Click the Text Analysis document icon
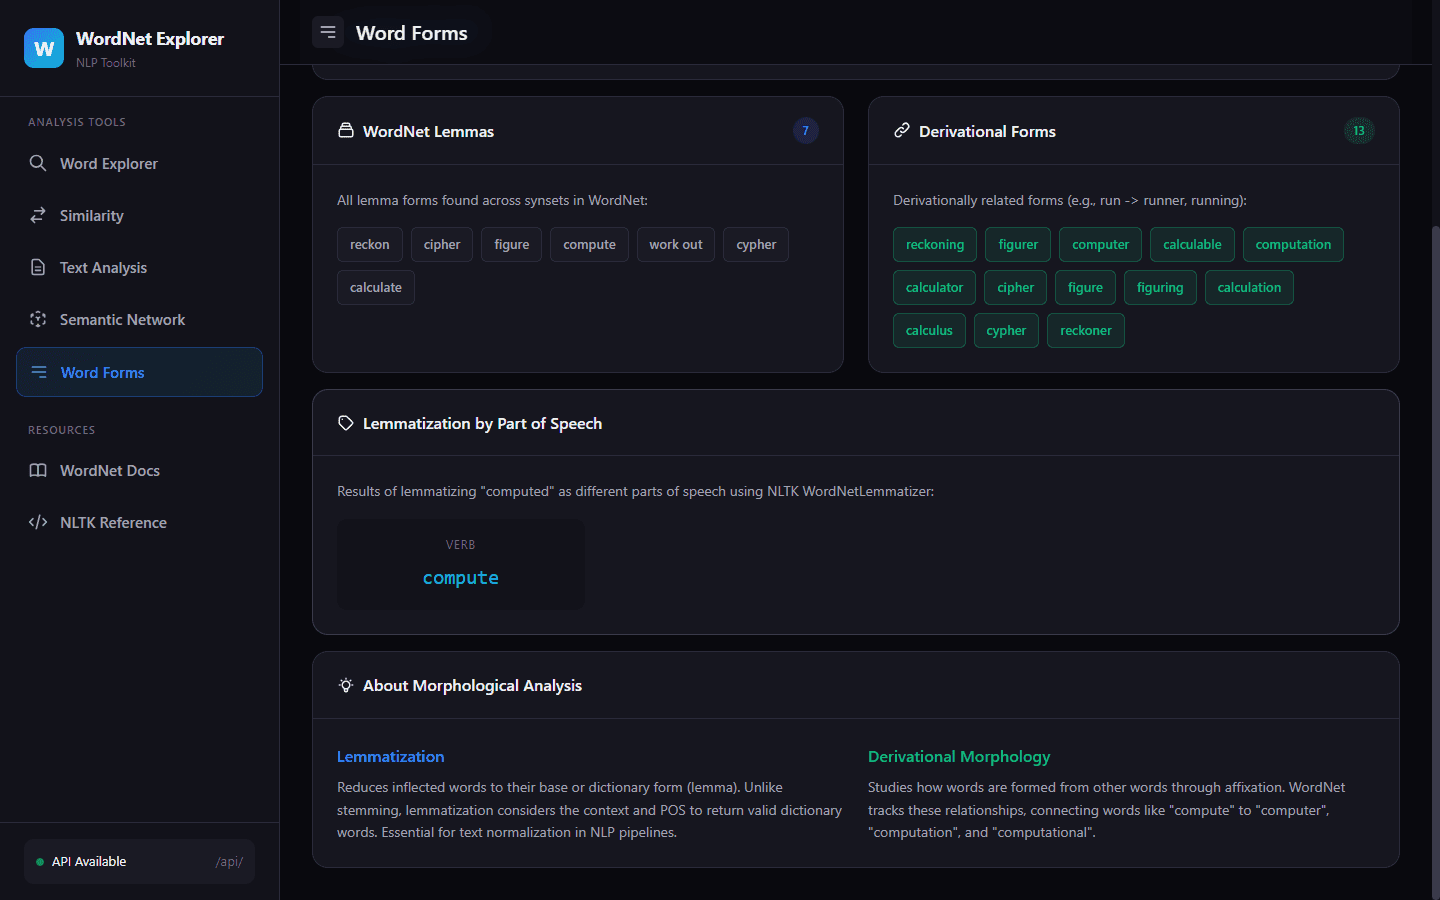 38,267
